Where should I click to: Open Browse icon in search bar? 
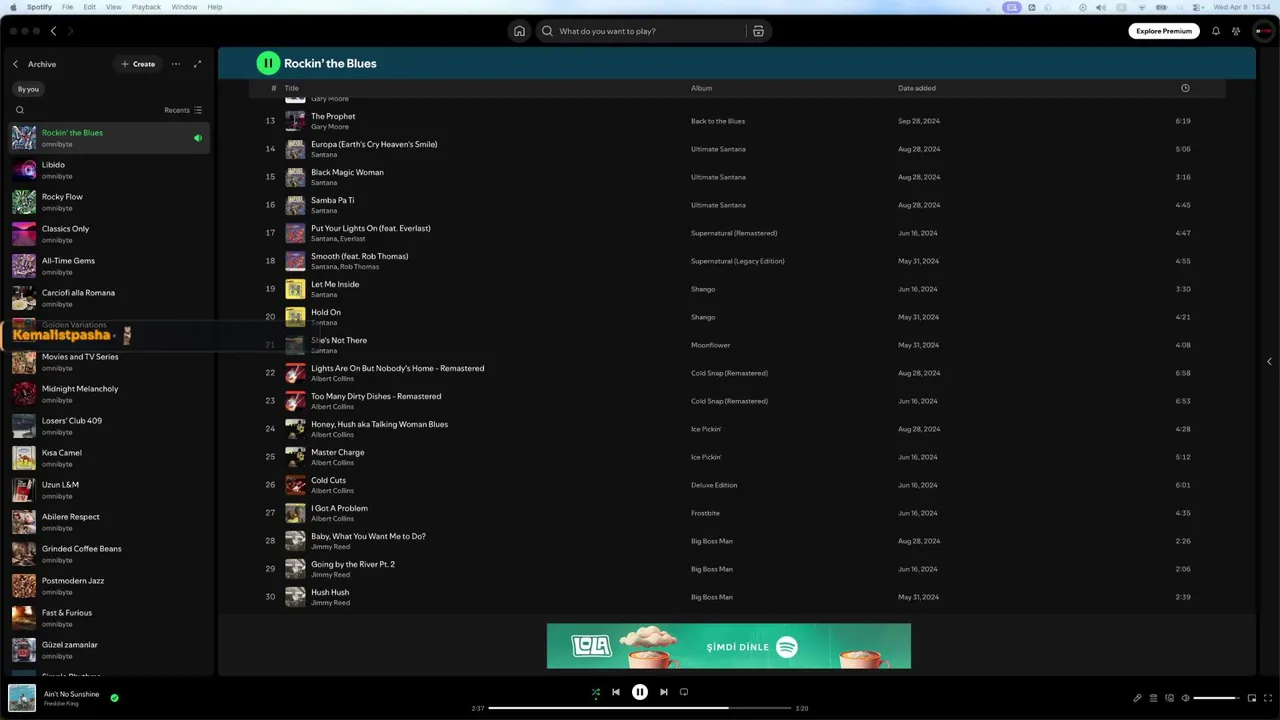[758, 31]
